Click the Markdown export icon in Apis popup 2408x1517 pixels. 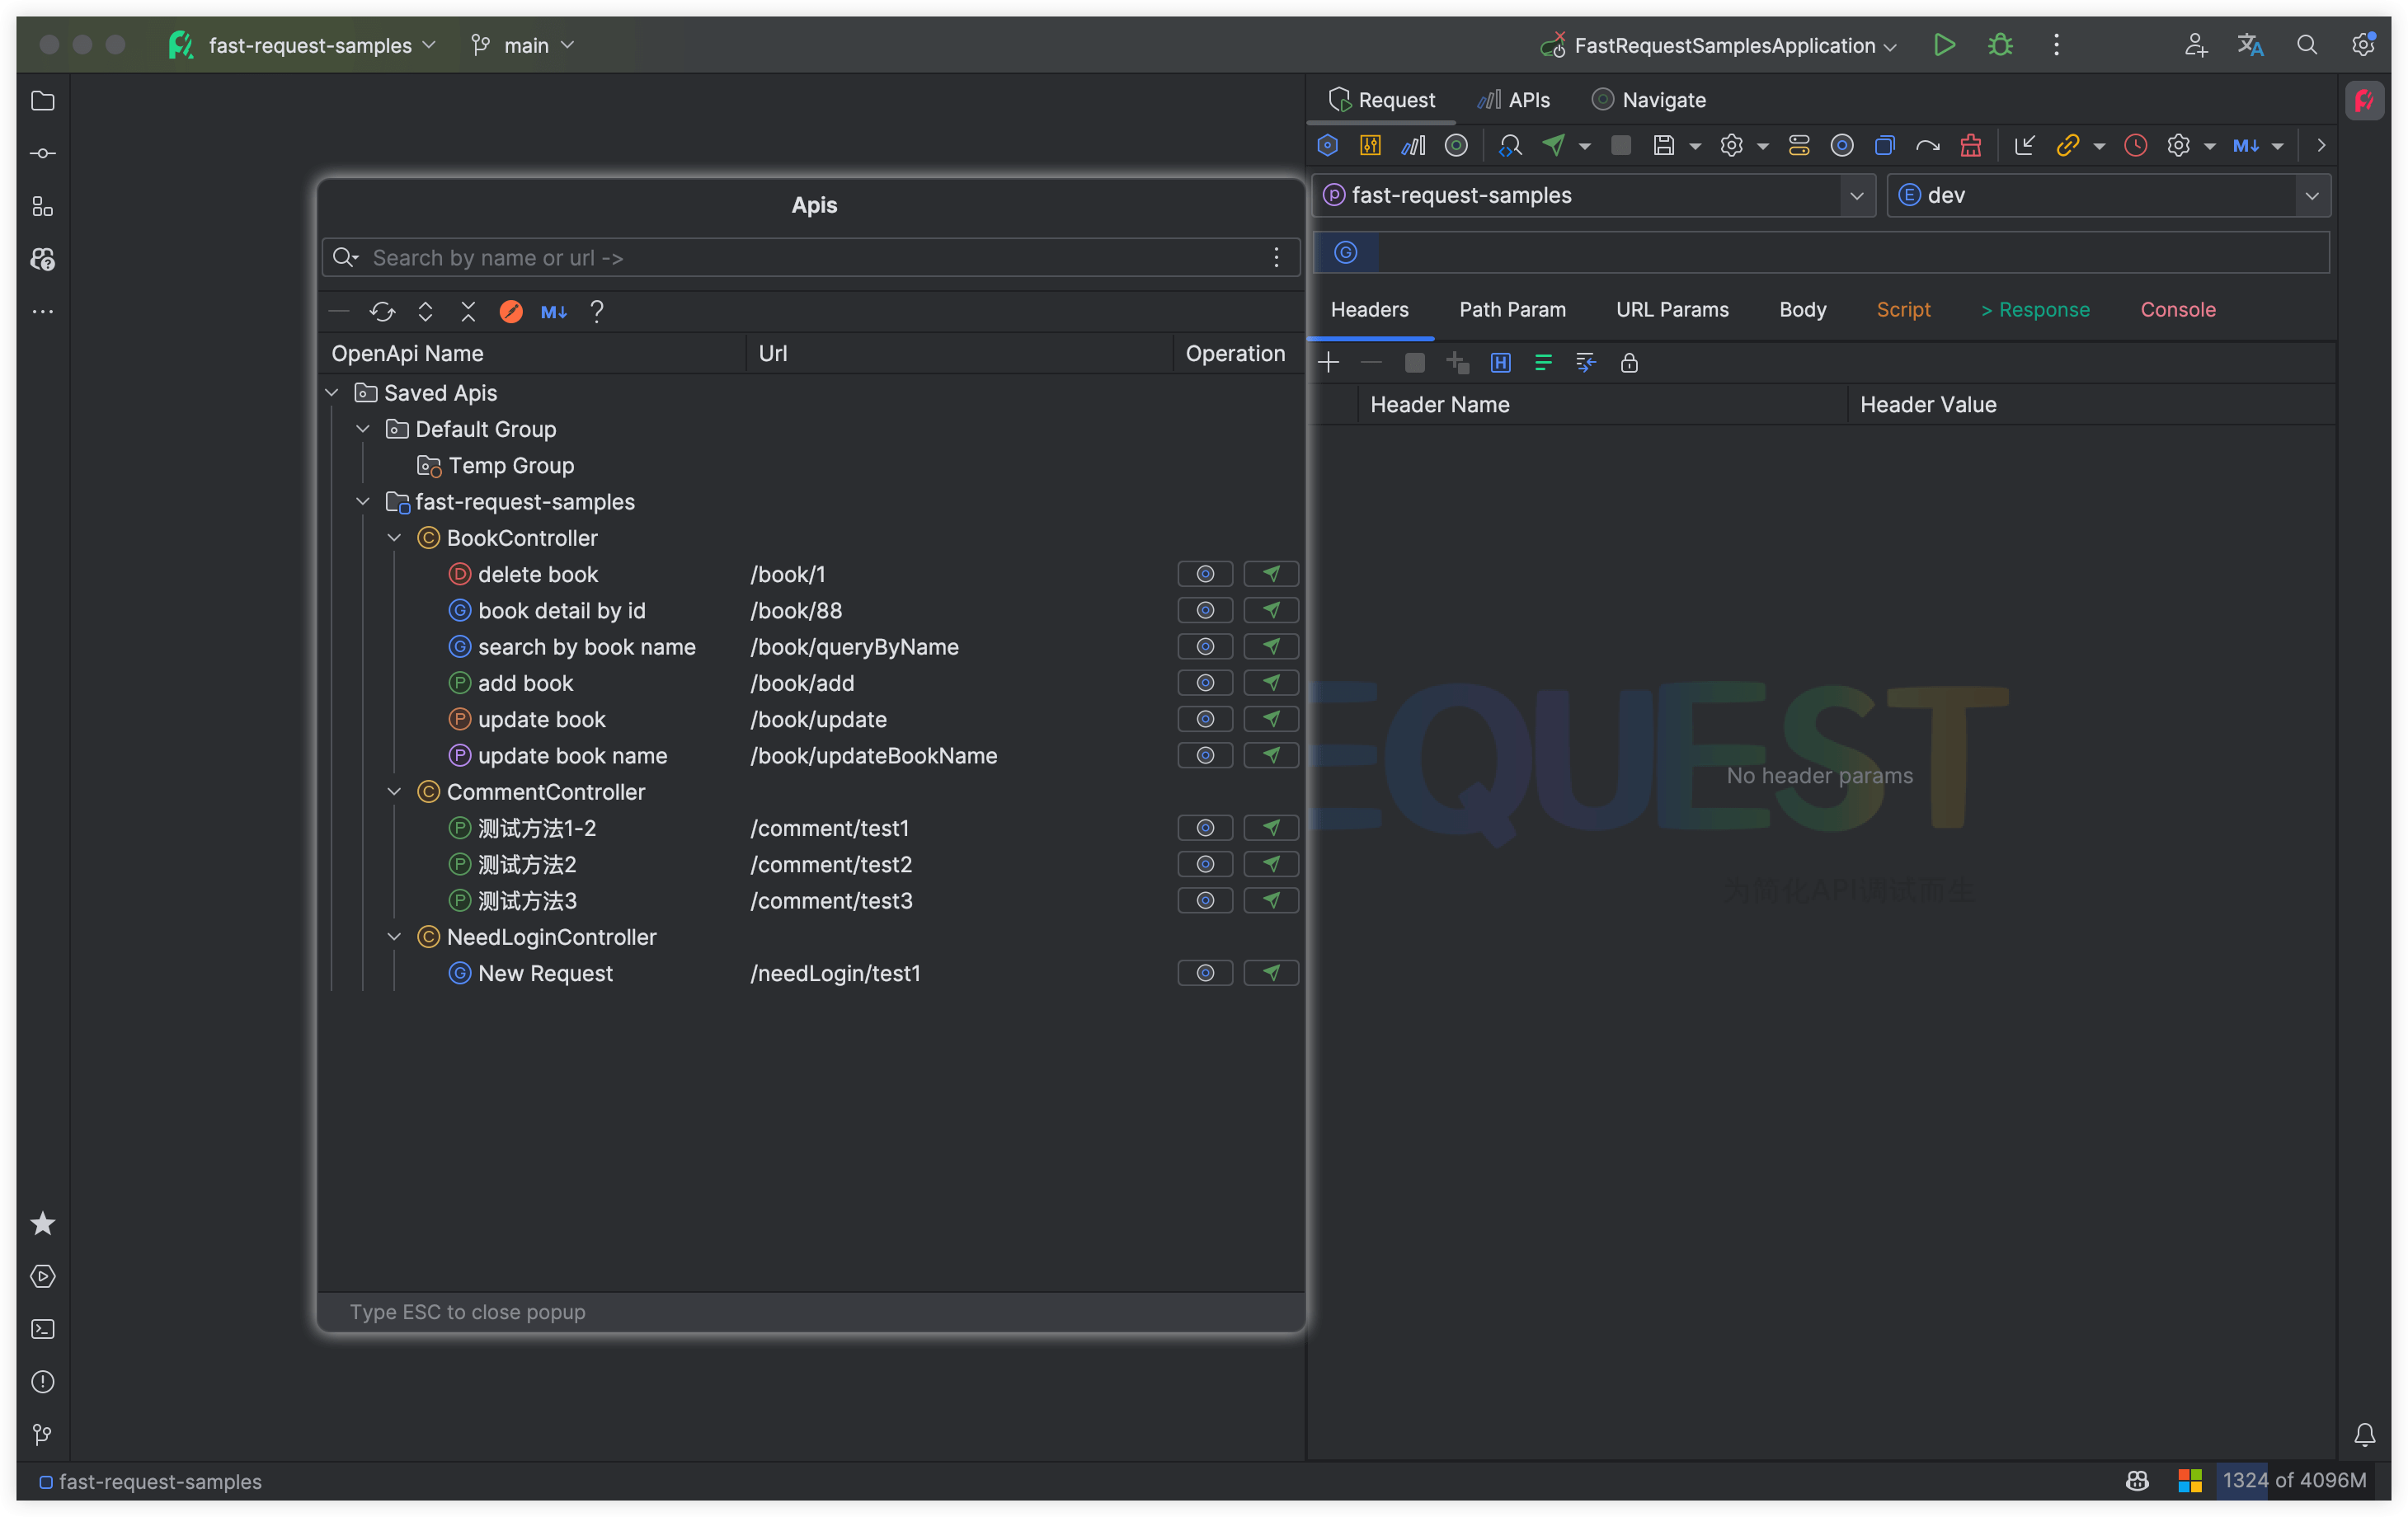[553, 311]
